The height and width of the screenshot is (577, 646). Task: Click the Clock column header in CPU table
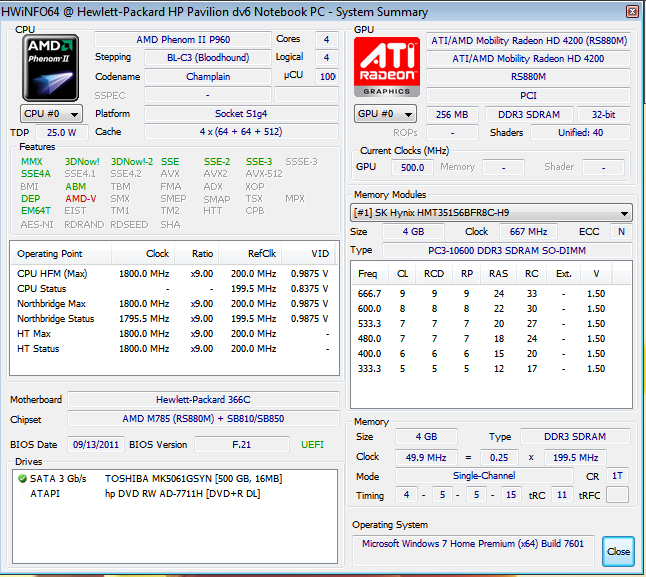point(143,254)
